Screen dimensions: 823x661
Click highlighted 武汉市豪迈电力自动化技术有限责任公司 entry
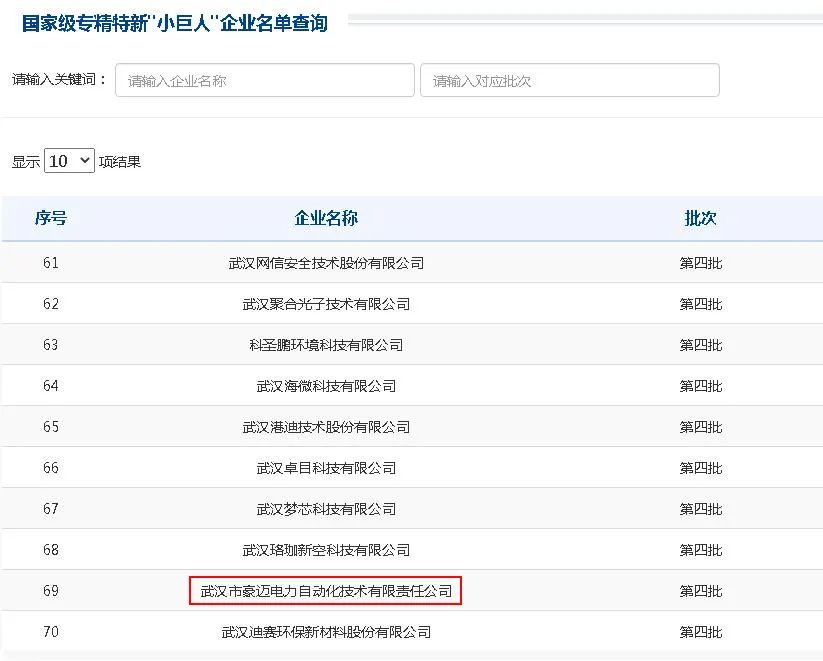(326, 591)
